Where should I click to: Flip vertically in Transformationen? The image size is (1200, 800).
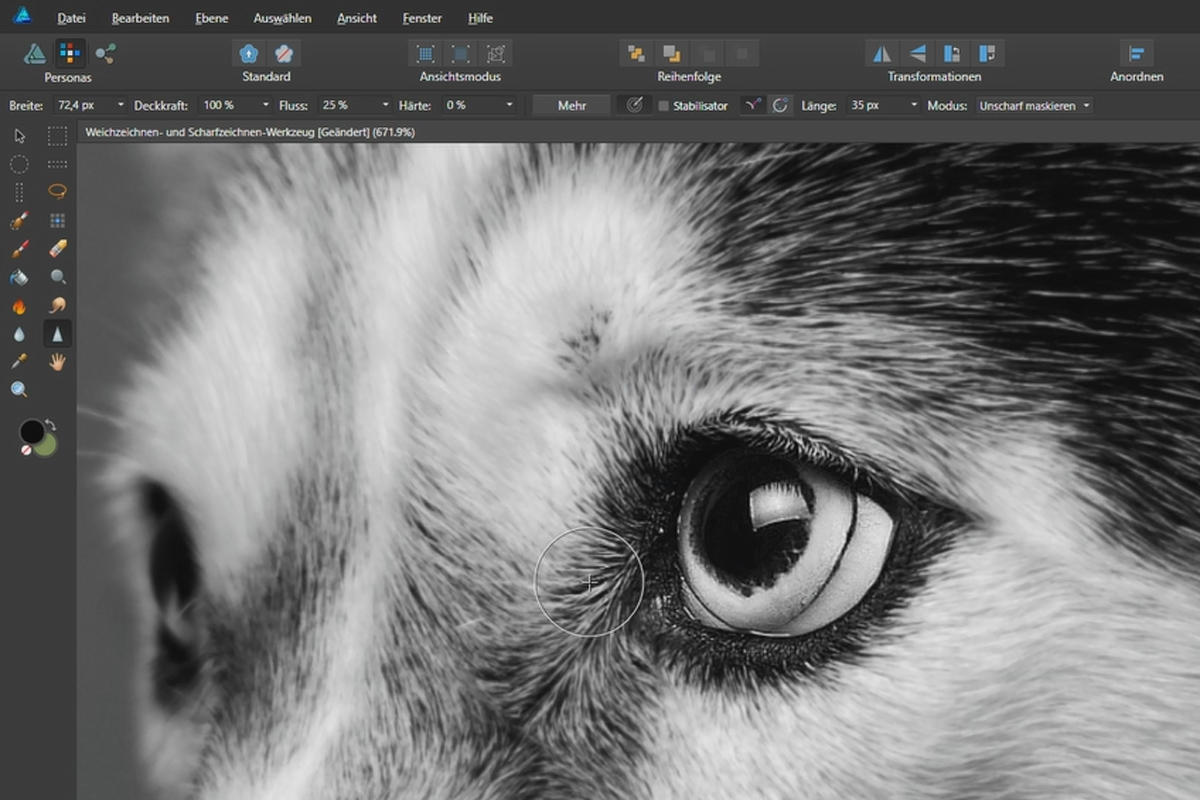(917, 53)
